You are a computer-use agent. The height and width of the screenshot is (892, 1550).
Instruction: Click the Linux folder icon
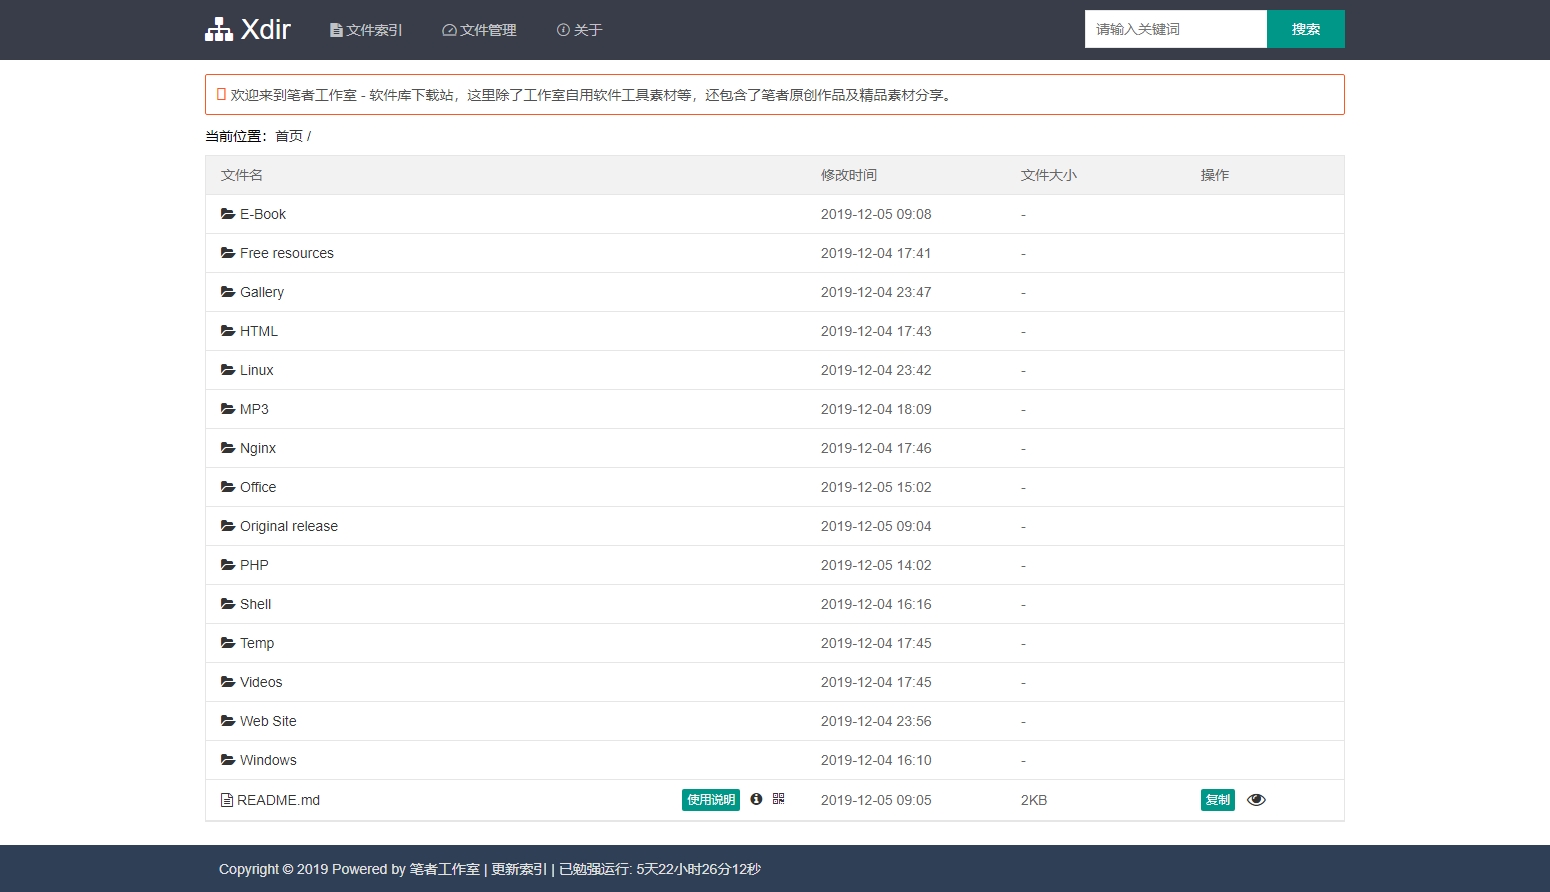[x=228, y=370]
